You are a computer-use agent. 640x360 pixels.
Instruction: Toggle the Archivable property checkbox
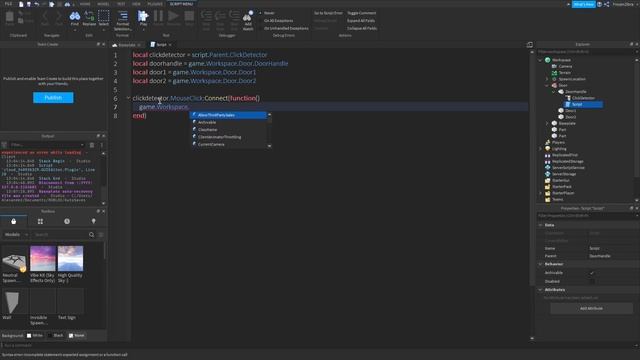click(592, 273)
